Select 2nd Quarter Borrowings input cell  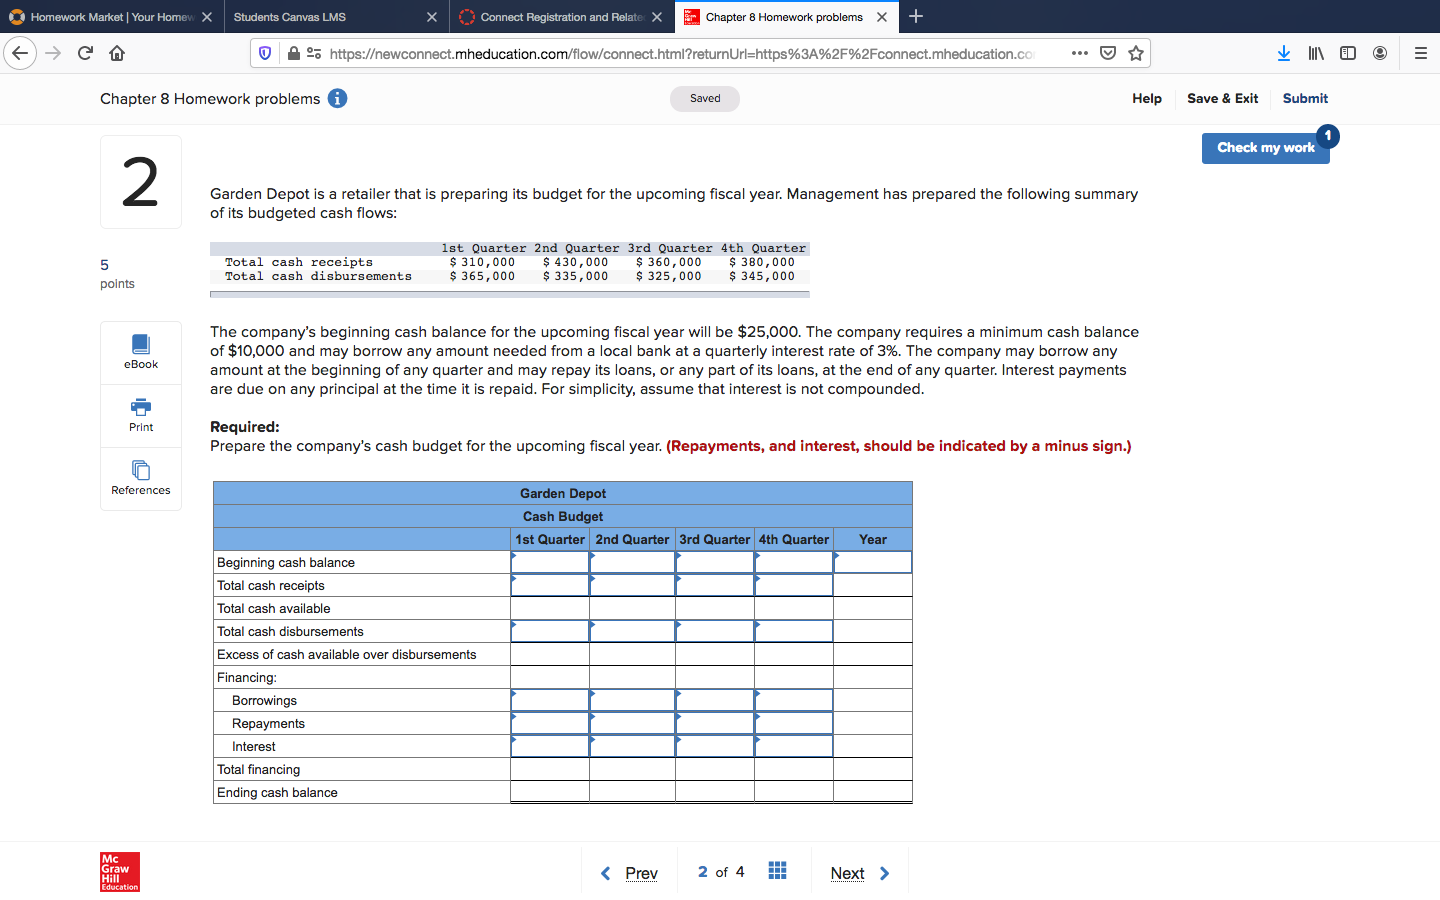pos(632,700)
